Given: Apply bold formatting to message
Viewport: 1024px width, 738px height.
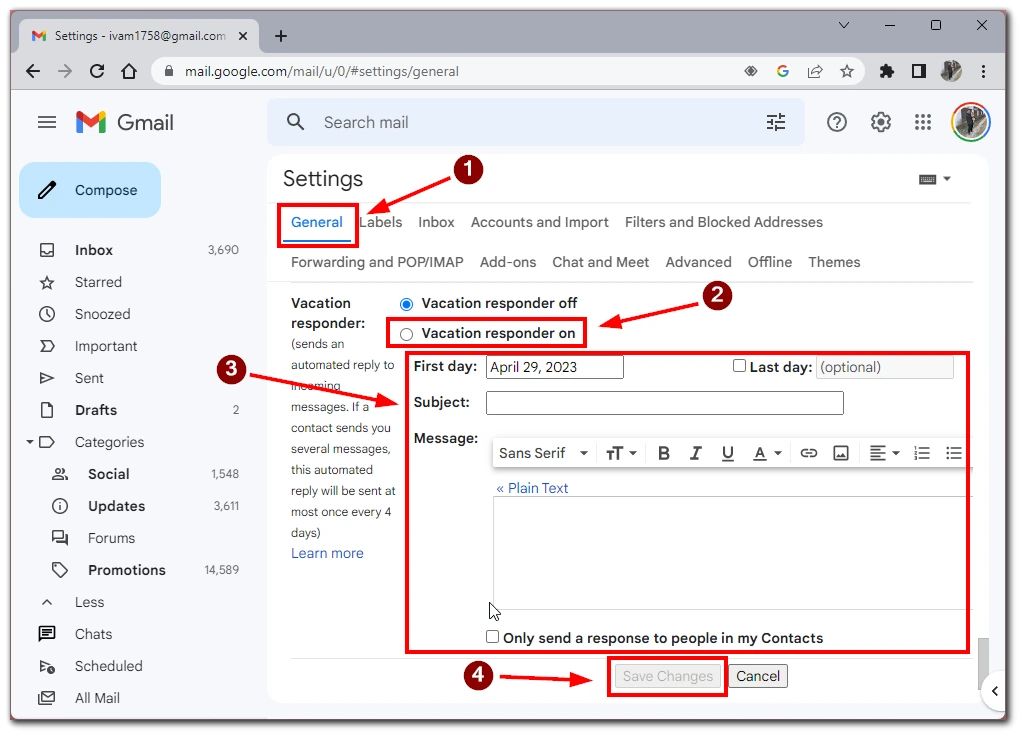Looking at the screenshot, I should click(664, 453).
